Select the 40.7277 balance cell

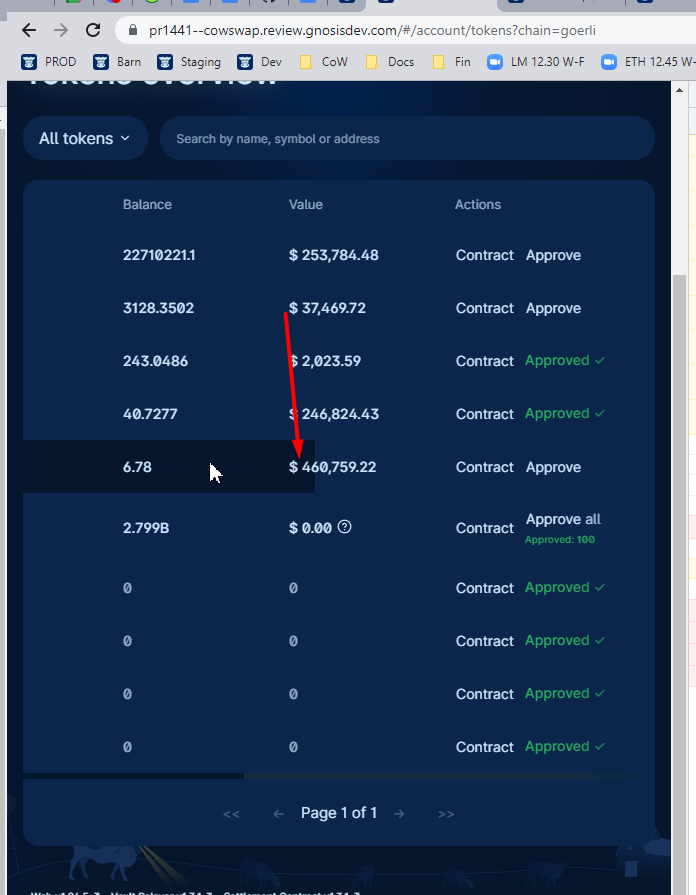[x=150, y=414]
